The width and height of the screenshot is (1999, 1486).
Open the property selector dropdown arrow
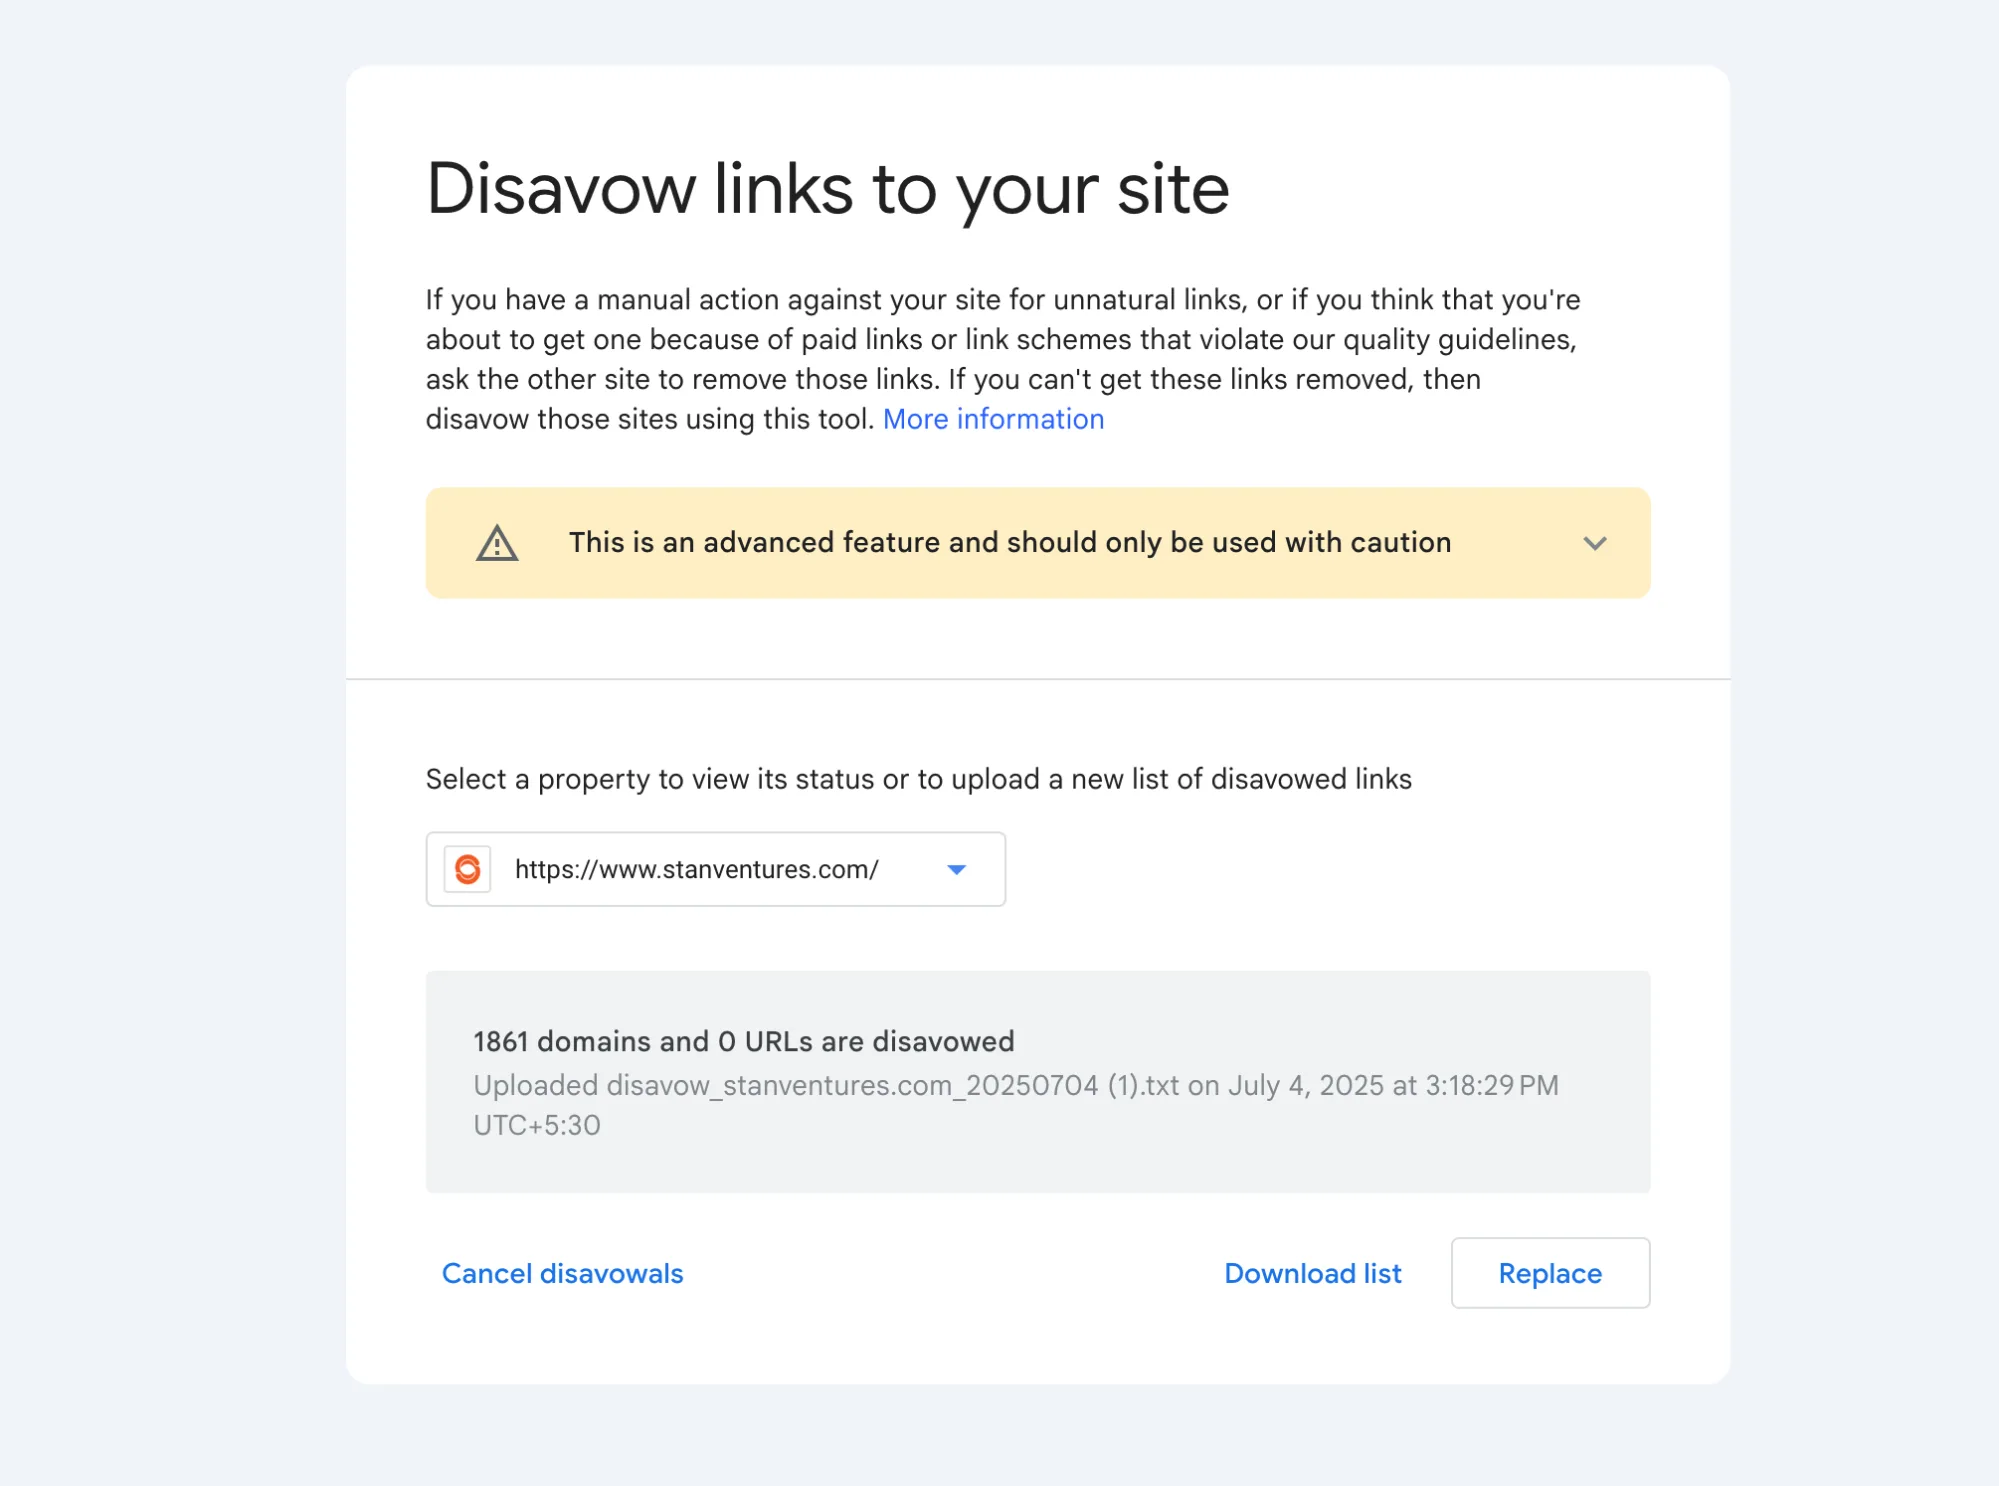click(x=956, y=869)
